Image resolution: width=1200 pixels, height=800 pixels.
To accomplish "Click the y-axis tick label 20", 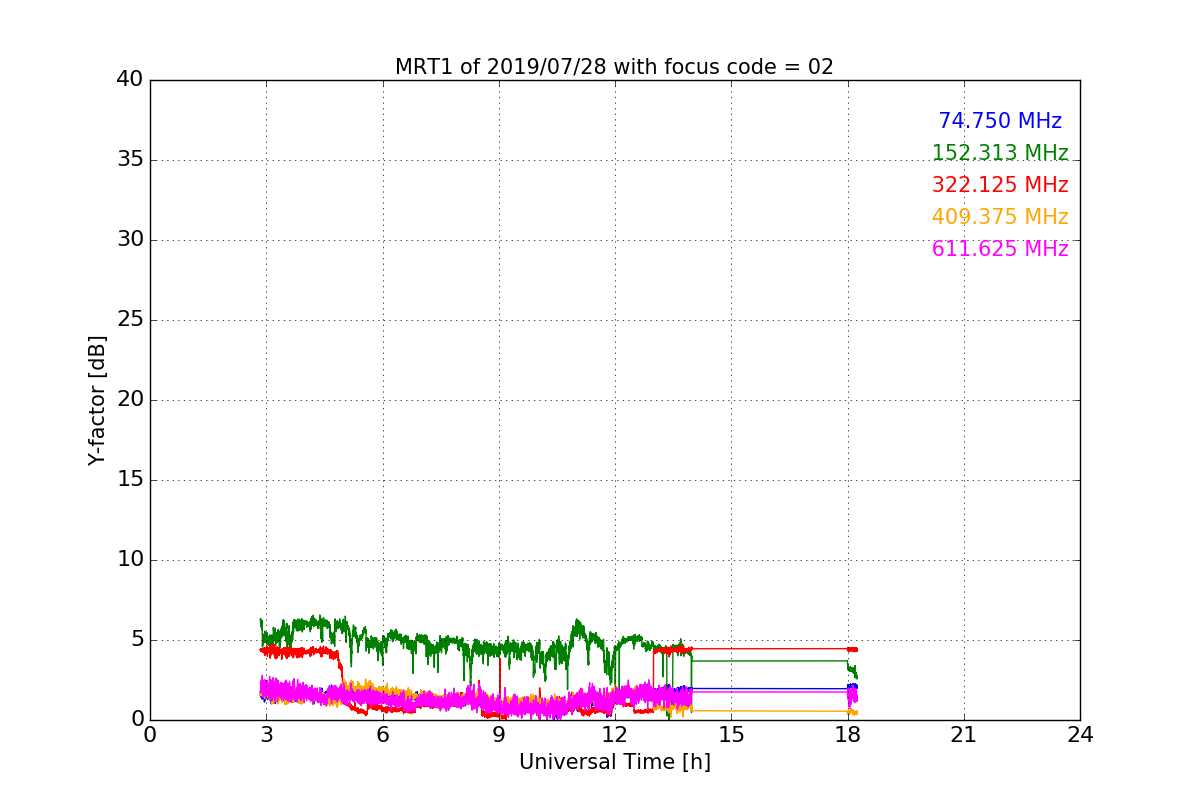I will coord(130,400).
